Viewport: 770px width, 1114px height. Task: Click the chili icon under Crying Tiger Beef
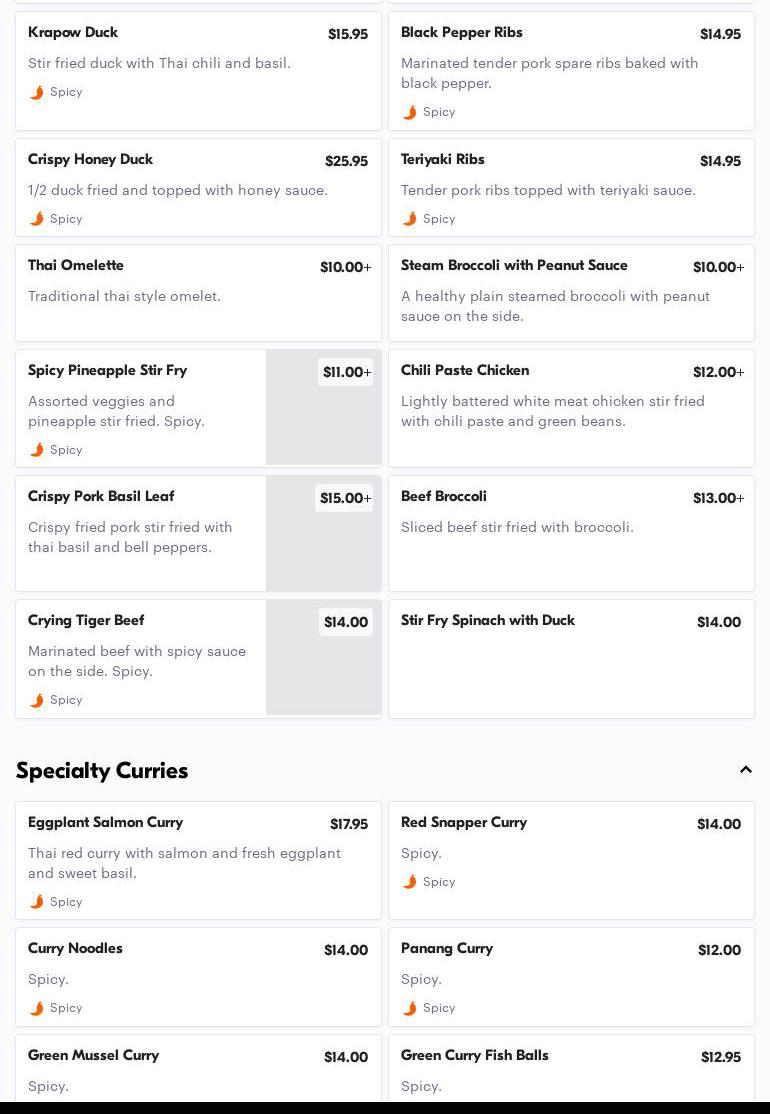click(x=37, y=700)
